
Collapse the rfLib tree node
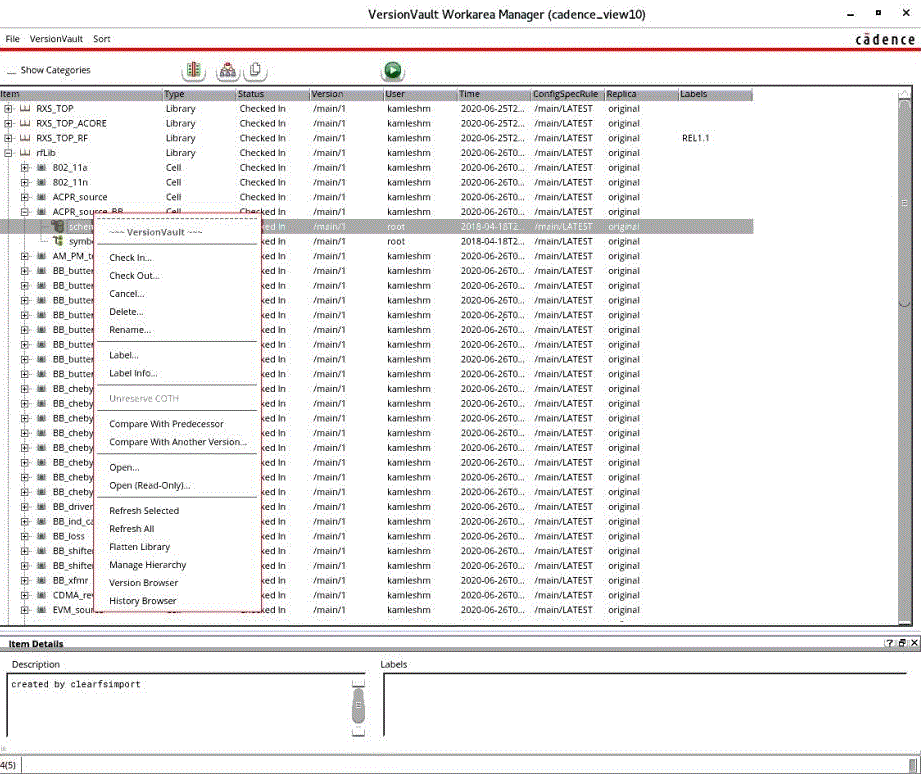[8, 152]
